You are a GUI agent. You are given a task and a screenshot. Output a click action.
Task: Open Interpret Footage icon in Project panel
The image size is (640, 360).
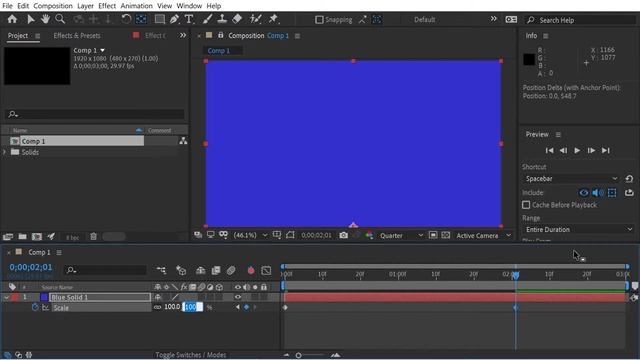[x=8, y=236]
